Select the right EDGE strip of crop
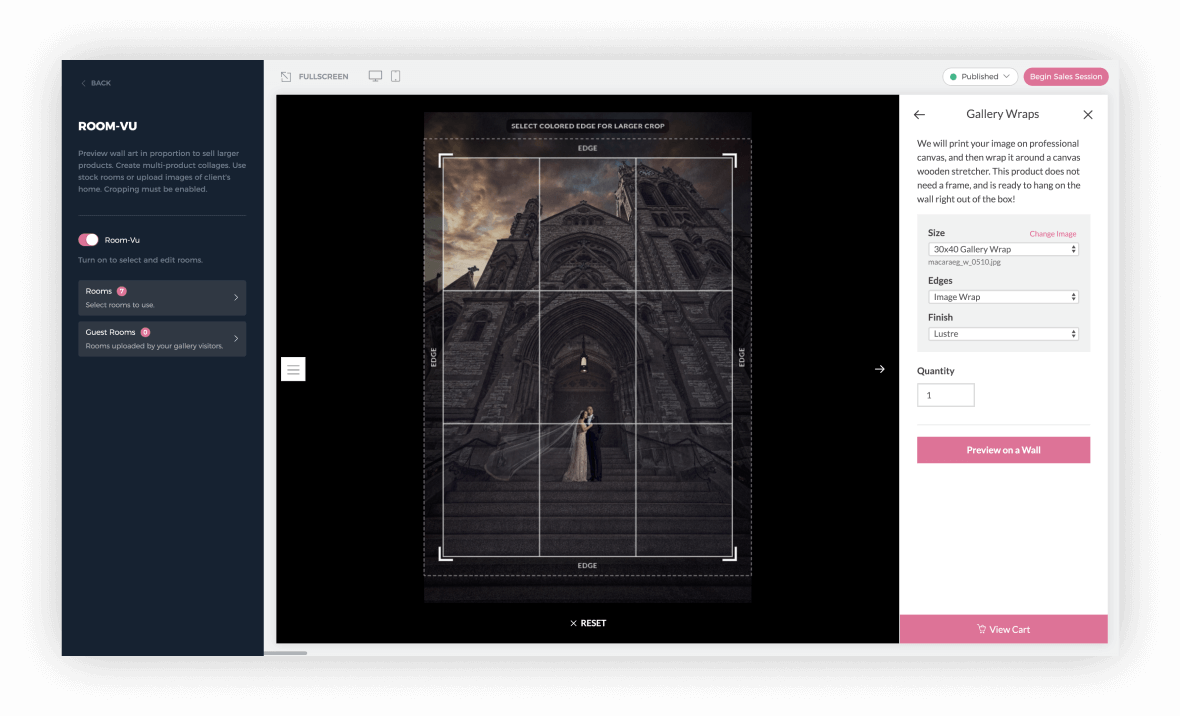 (741, 357)
